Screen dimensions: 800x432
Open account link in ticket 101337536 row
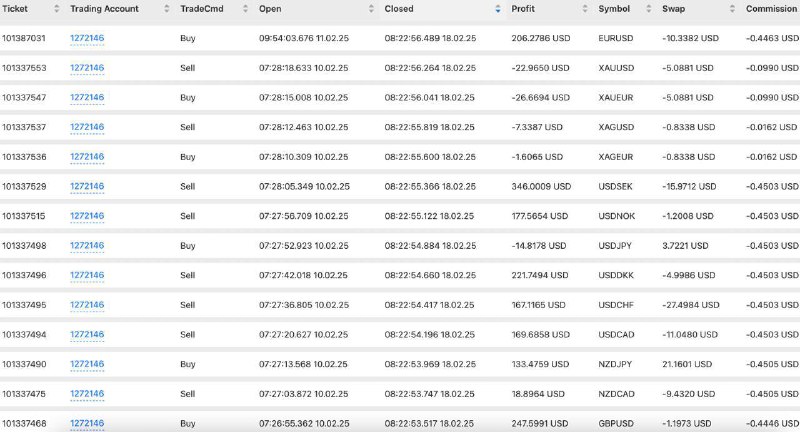click(87, 157)
